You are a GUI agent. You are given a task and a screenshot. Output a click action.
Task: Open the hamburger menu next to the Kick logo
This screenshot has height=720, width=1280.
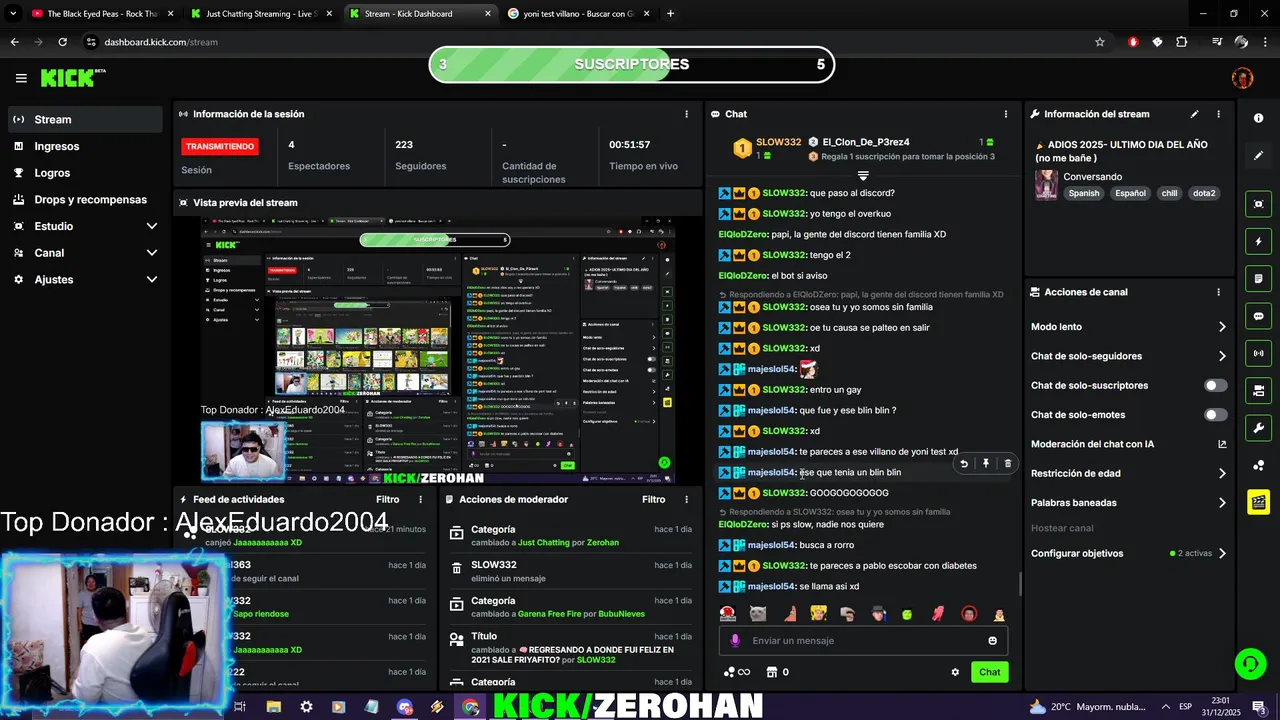21,78
